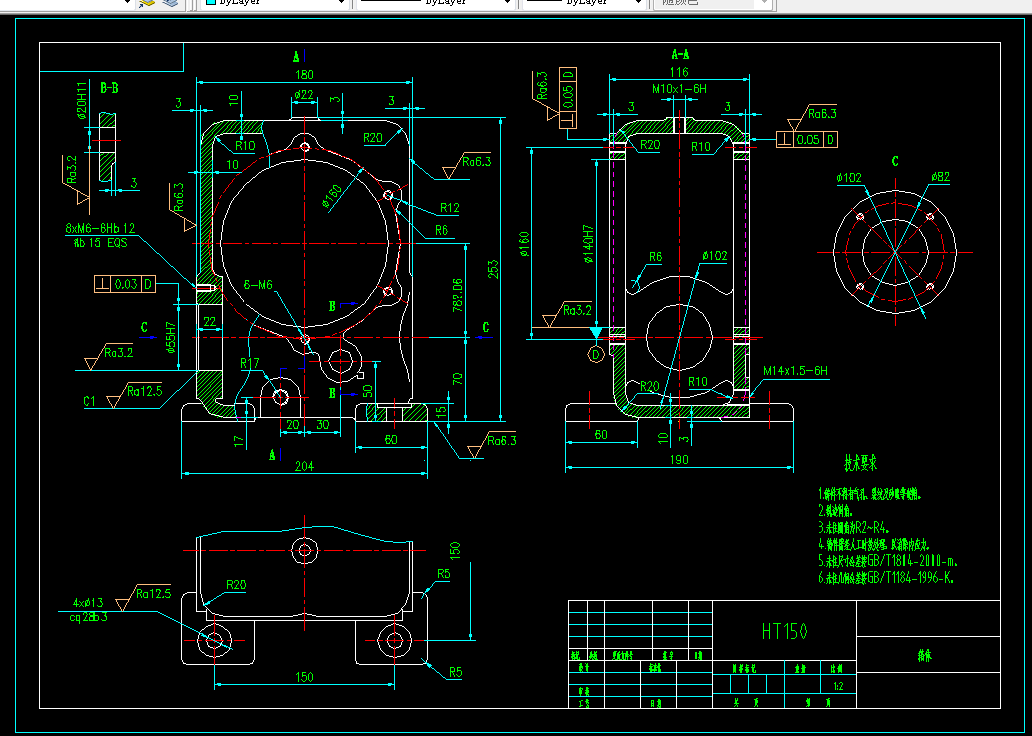Click the Ra12.5 roughness symbol near 4xø13

click(x=143, y=598)
